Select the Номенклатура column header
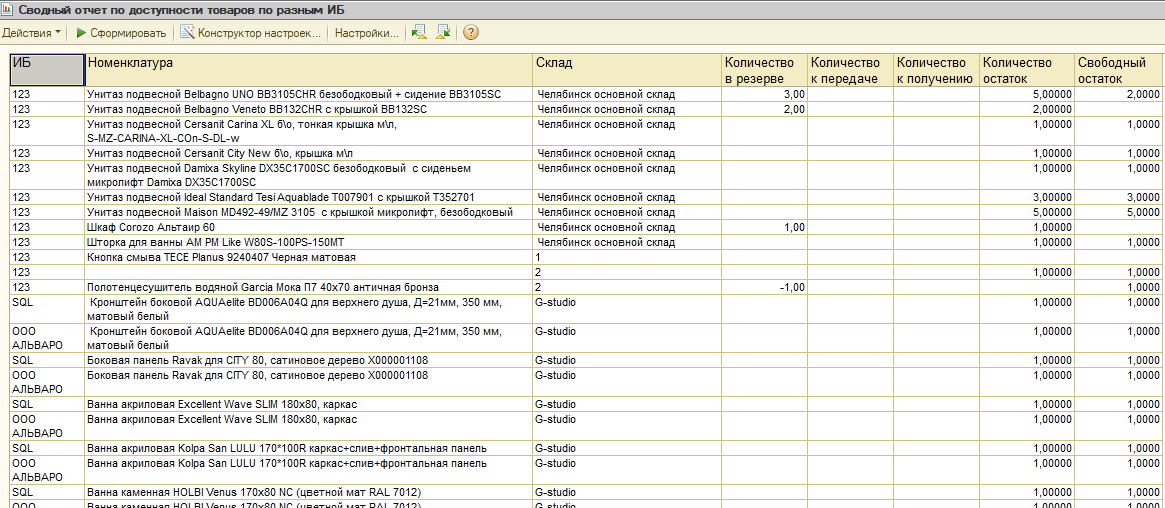 [309, 70]
